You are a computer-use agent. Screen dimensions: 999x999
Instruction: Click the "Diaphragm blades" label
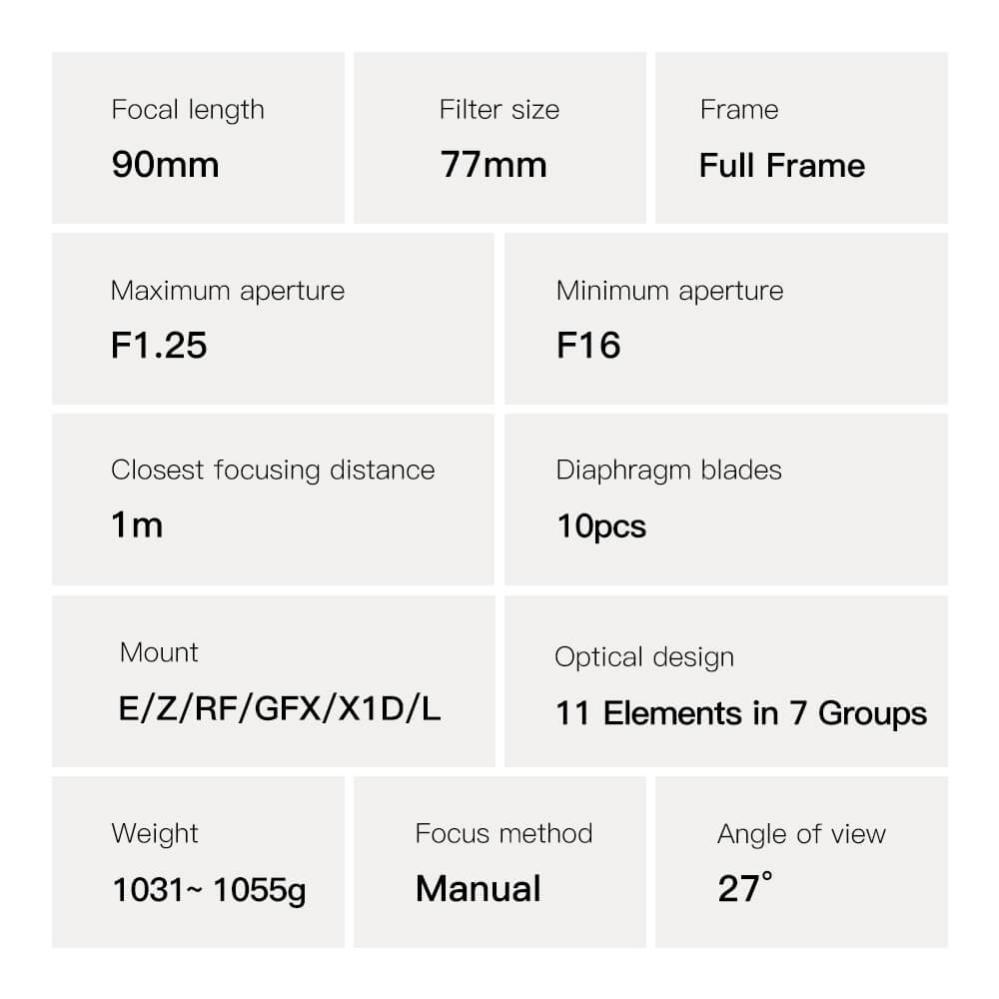tap(669, 471)
